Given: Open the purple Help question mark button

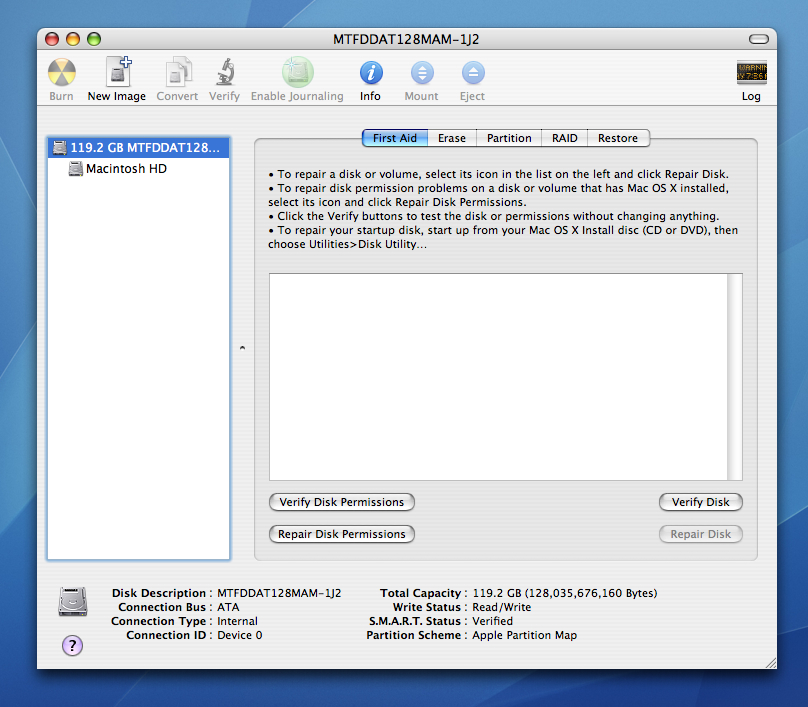Looking at the screenshot, I should (72, 645).
